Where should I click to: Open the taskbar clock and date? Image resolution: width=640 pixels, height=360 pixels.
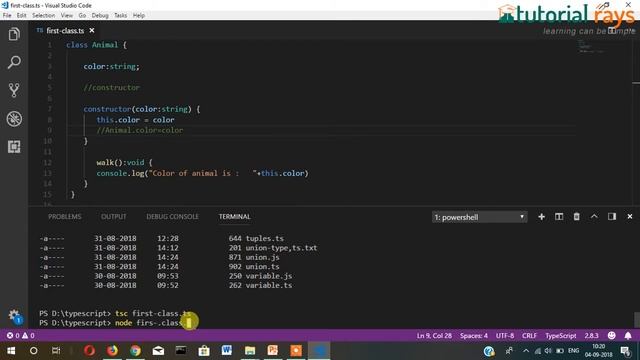coord(598,351)
